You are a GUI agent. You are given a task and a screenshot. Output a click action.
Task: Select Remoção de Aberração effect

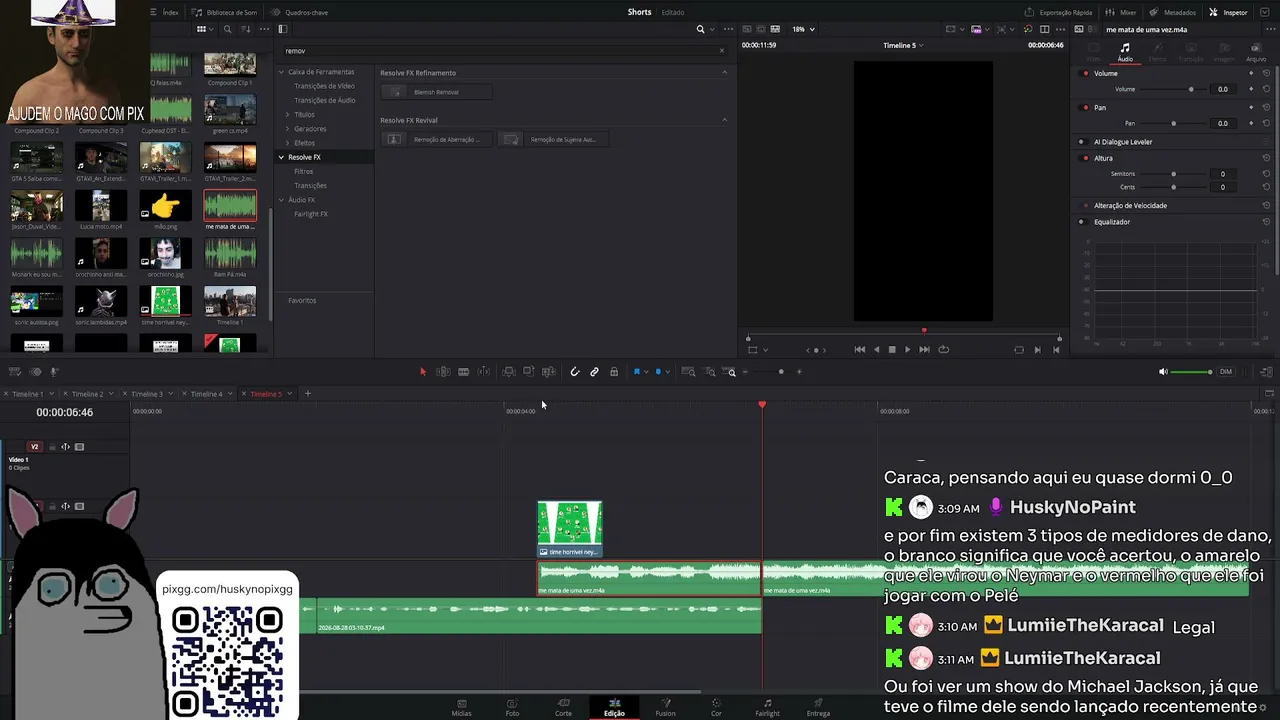[436, 139]
